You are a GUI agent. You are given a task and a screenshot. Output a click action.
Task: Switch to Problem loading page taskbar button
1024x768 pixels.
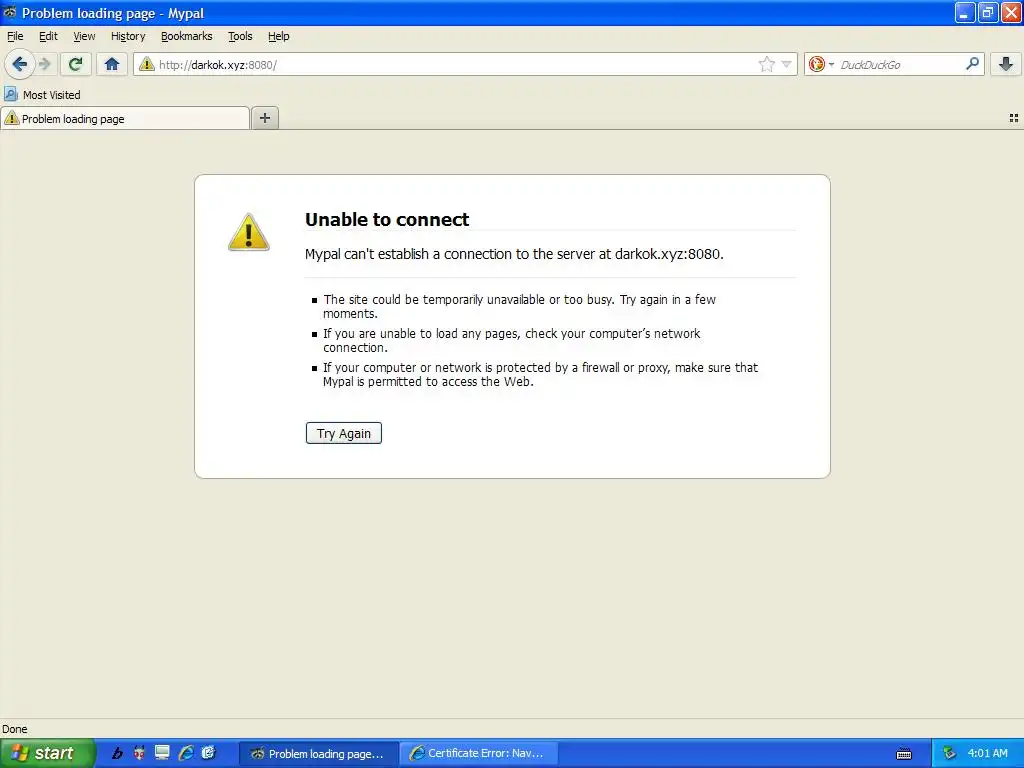point(318,754)
